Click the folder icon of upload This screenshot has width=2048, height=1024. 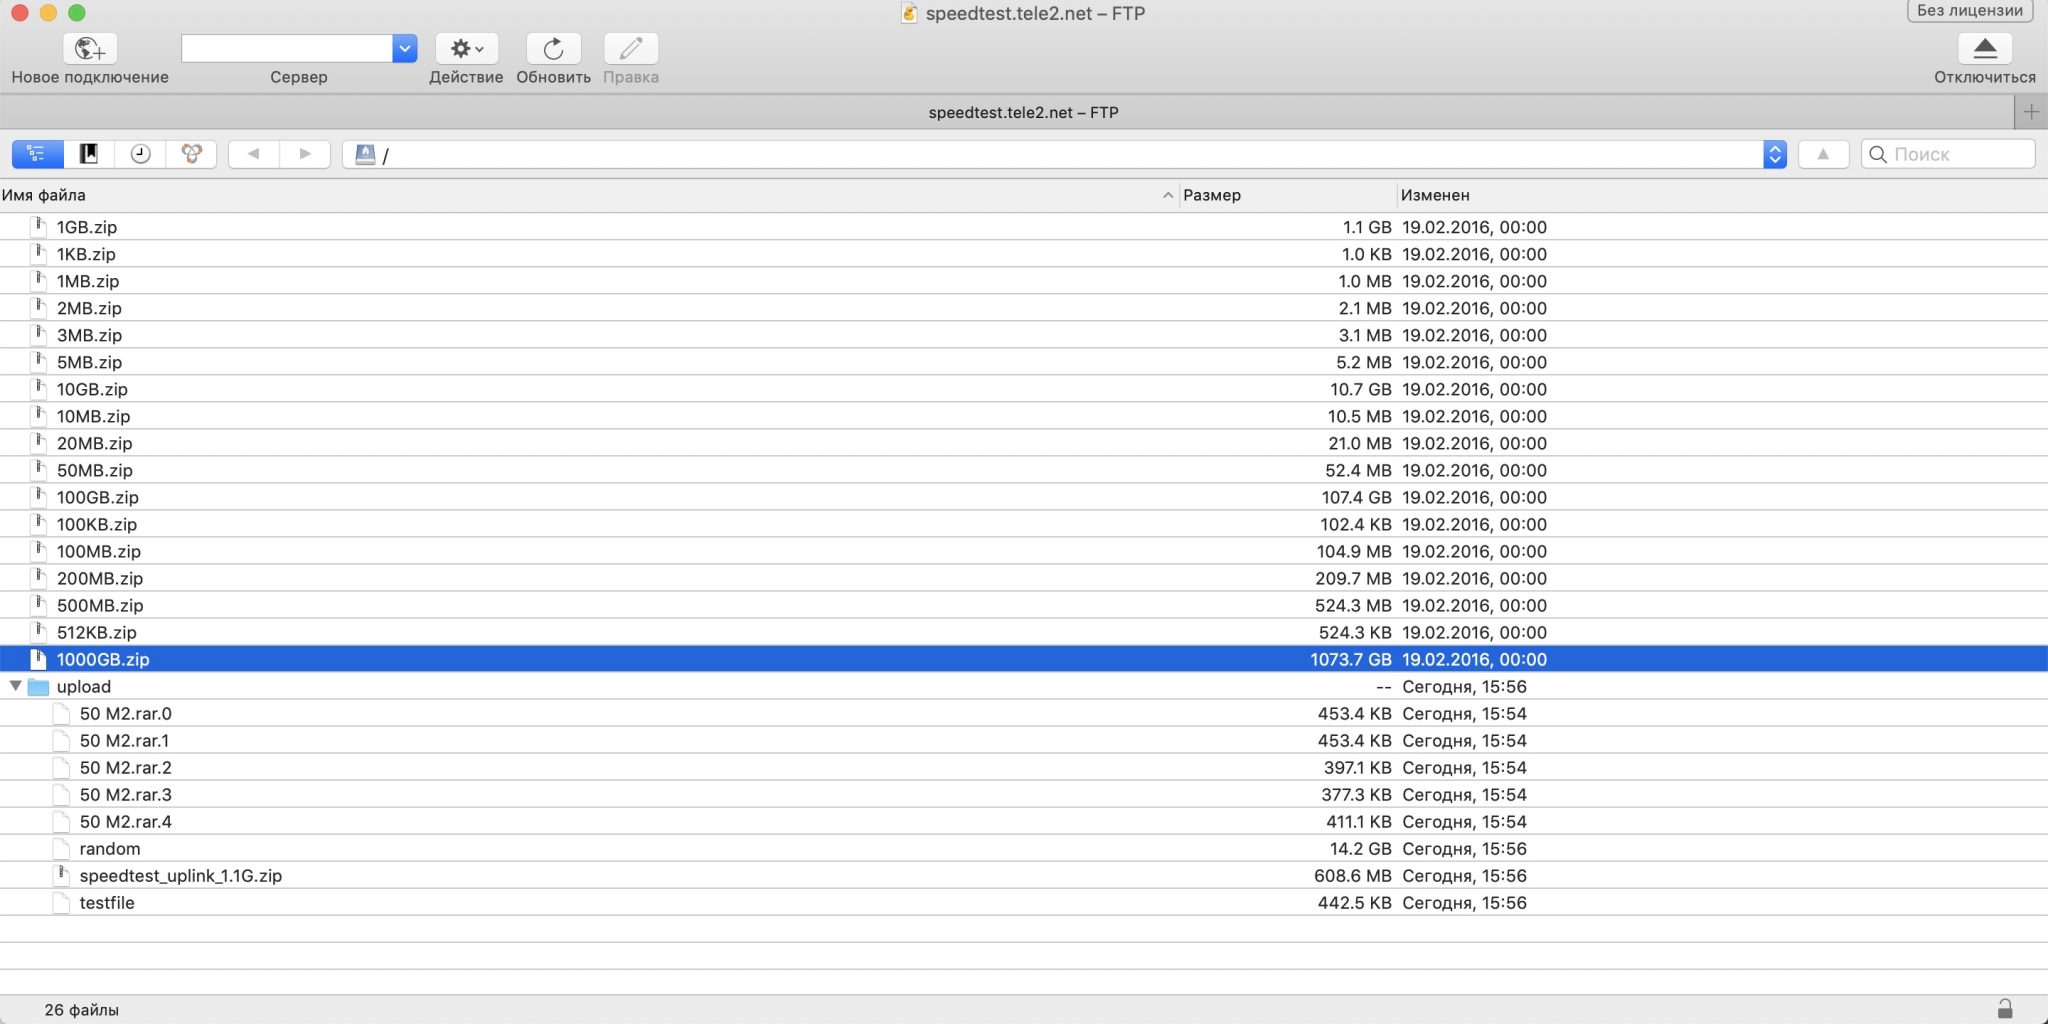[x=39, y=686]
